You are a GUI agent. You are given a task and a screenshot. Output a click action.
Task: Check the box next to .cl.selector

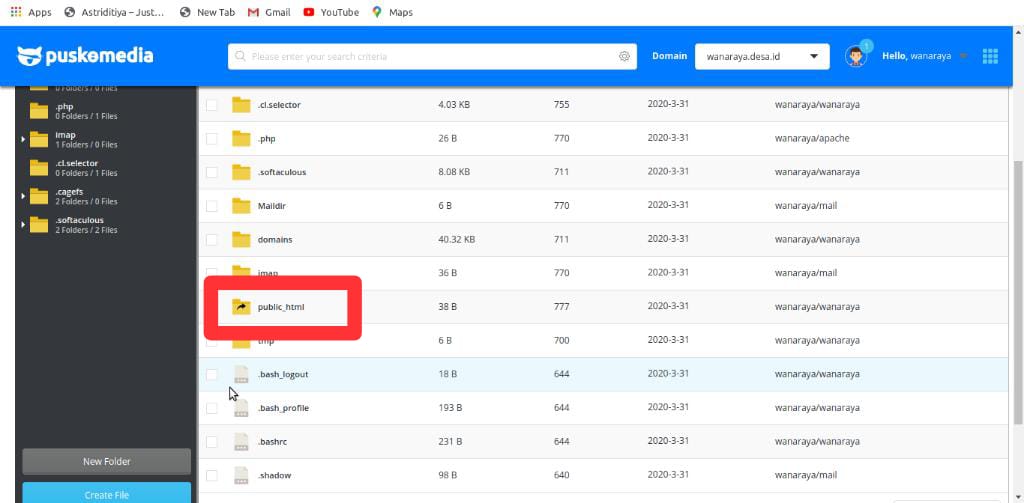coord(211,105)
